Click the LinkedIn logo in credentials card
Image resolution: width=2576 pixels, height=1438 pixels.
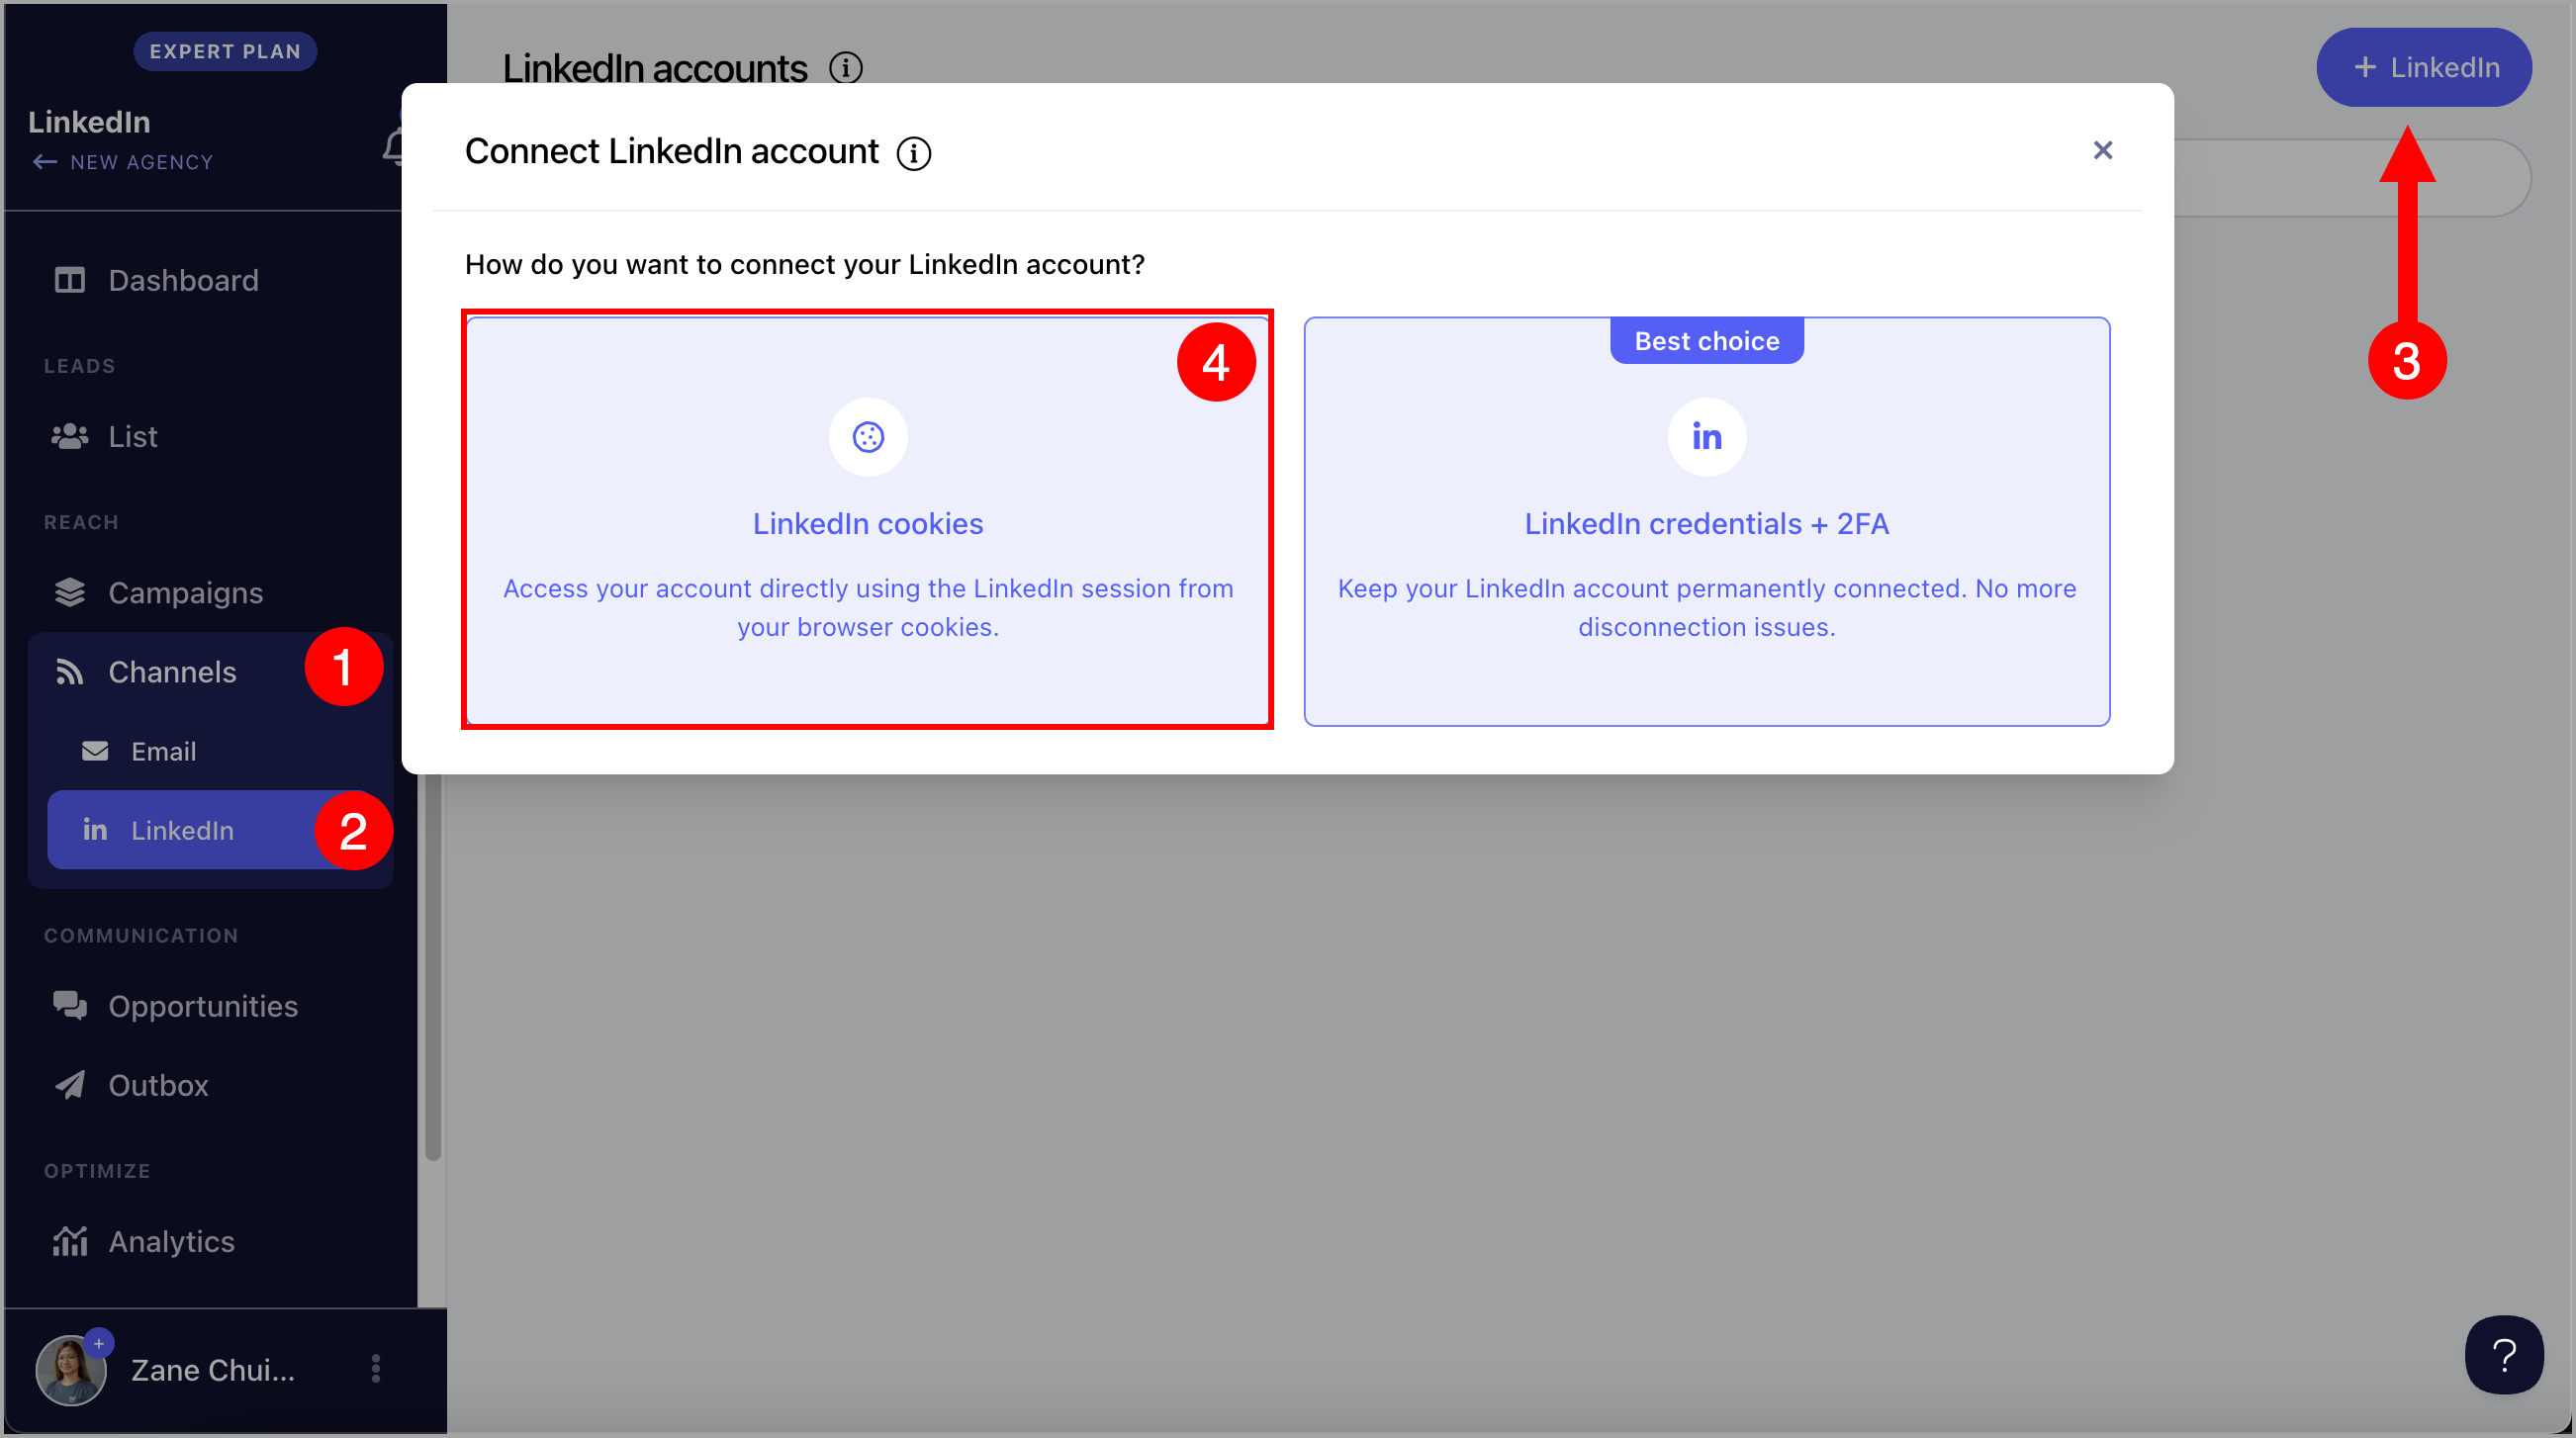pyautogui.click(x=1707, y=437)
